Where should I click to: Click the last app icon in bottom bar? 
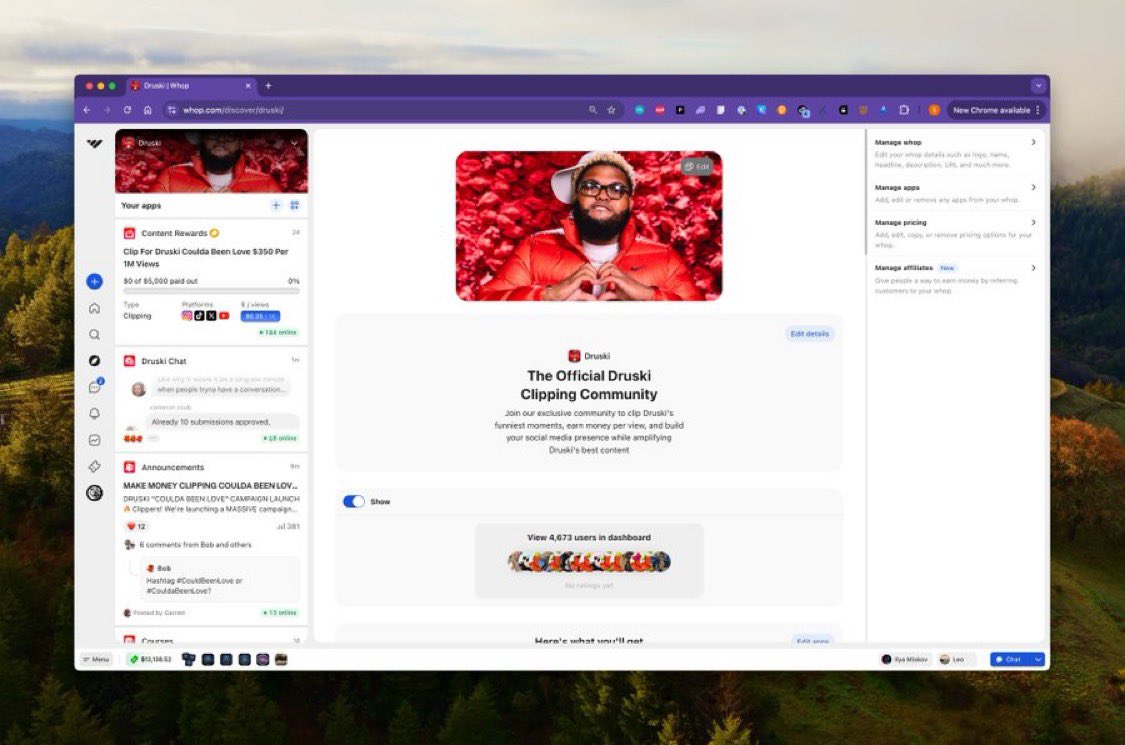point(281,659)
